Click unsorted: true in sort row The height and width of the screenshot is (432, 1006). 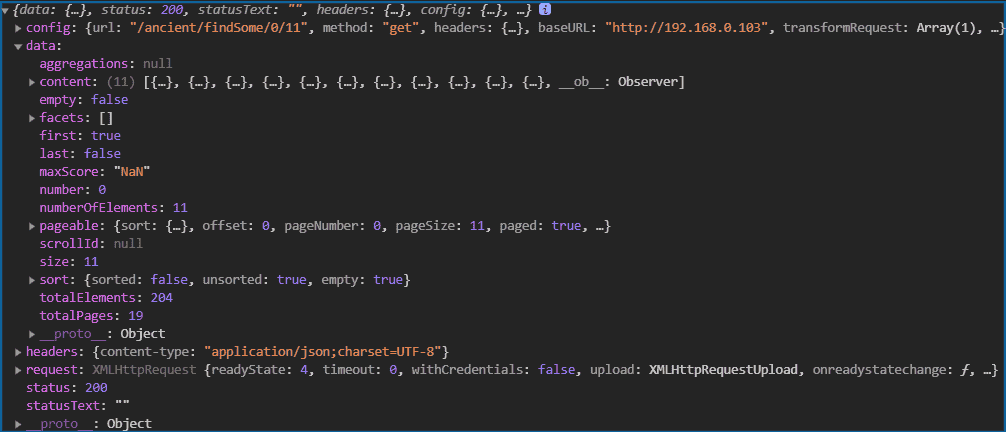[253, 280]
